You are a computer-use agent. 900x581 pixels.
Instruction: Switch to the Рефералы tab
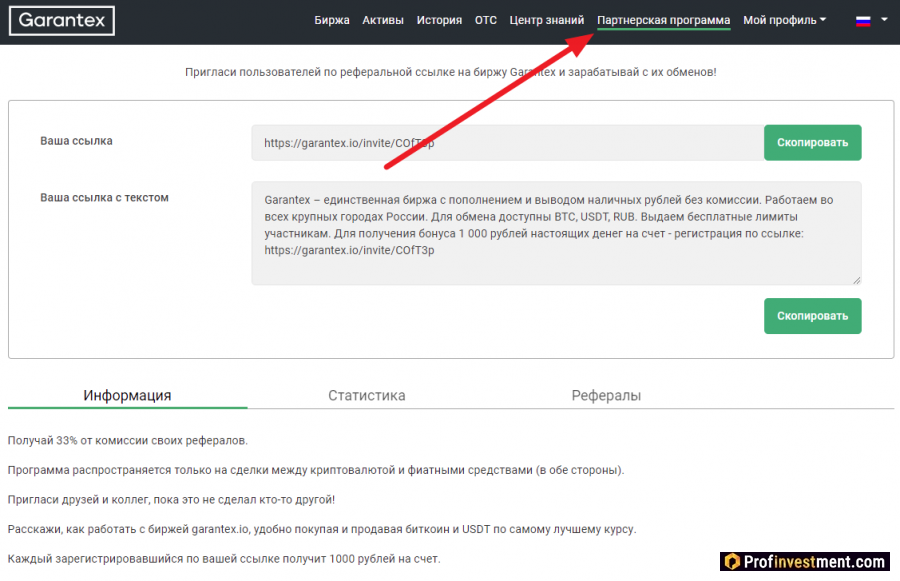coord(606,396)
